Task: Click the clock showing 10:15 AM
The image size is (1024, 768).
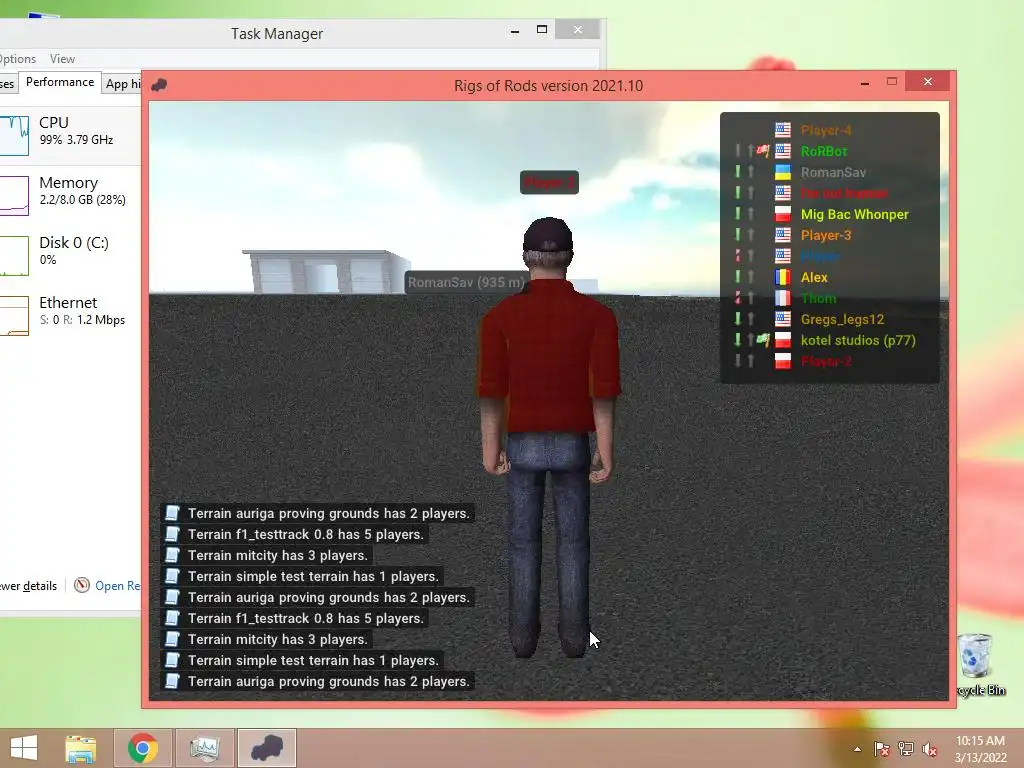Action: (980, 741)
